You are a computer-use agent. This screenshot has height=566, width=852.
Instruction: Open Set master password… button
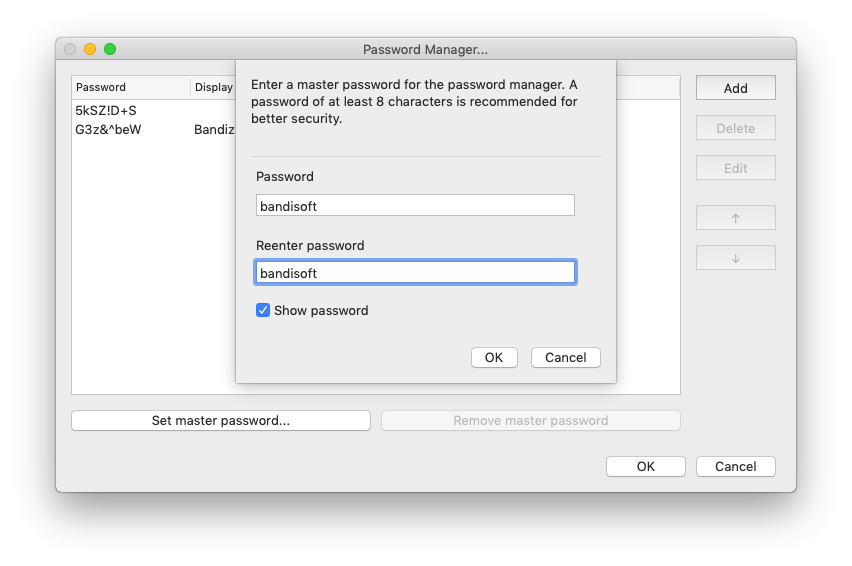pyautogui.click(x=220, y=421)
